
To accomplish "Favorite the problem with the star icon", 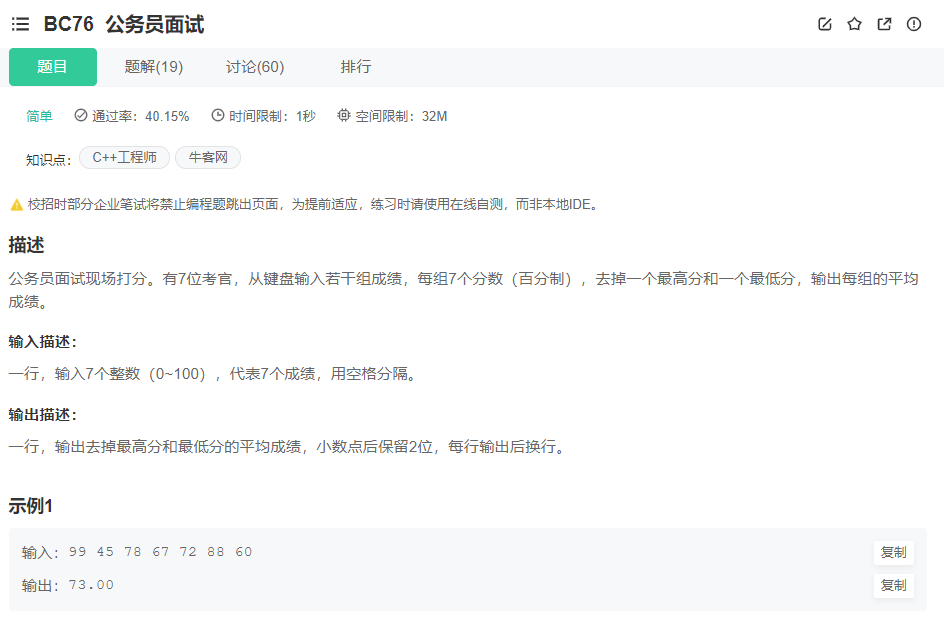I will click(854, 24).
